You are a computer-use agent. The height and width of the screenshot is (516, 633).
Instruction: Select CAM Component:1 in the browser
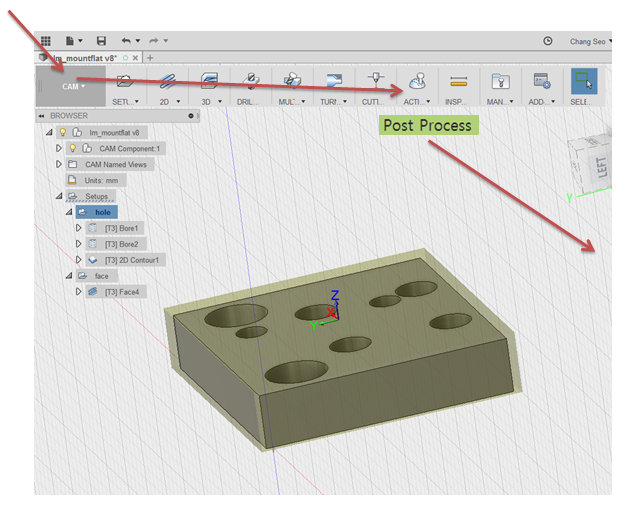click(x=130, y=149)
